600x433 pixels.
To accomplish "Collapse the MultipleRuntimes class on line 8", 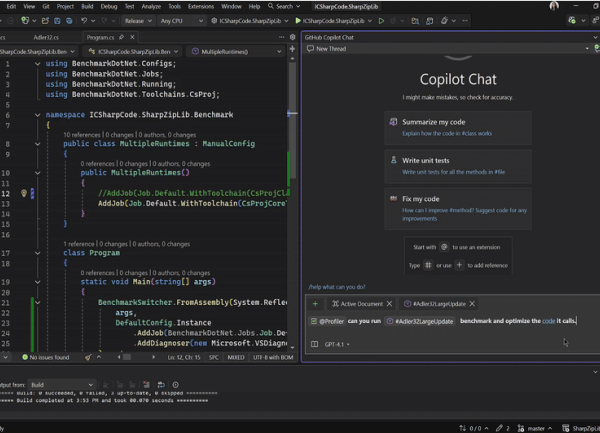I will coord(38,144).
